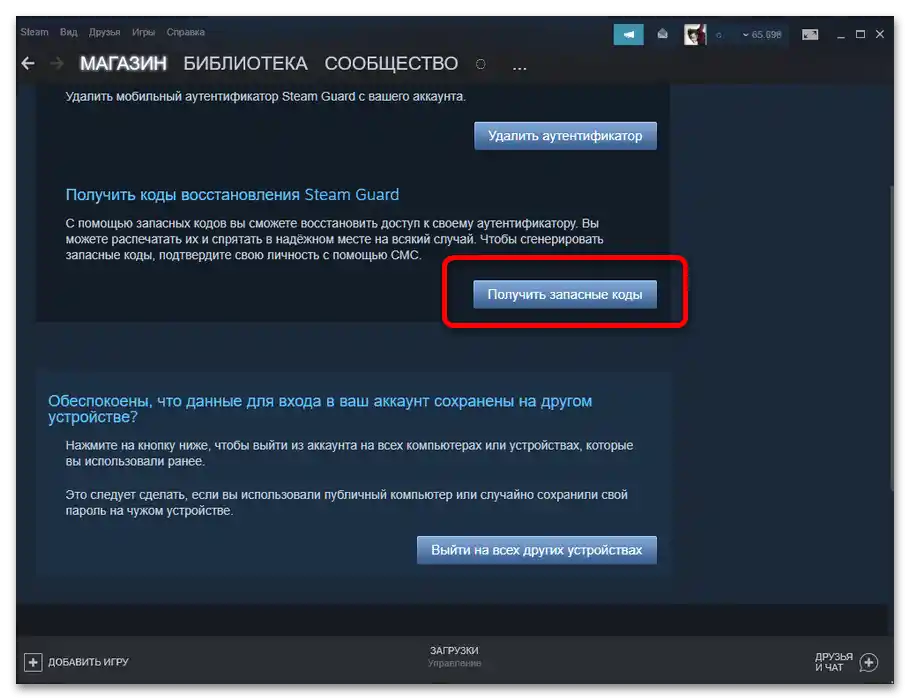Click ДОБАВИТЬ ИГРУ label

[x=88, y=662]
